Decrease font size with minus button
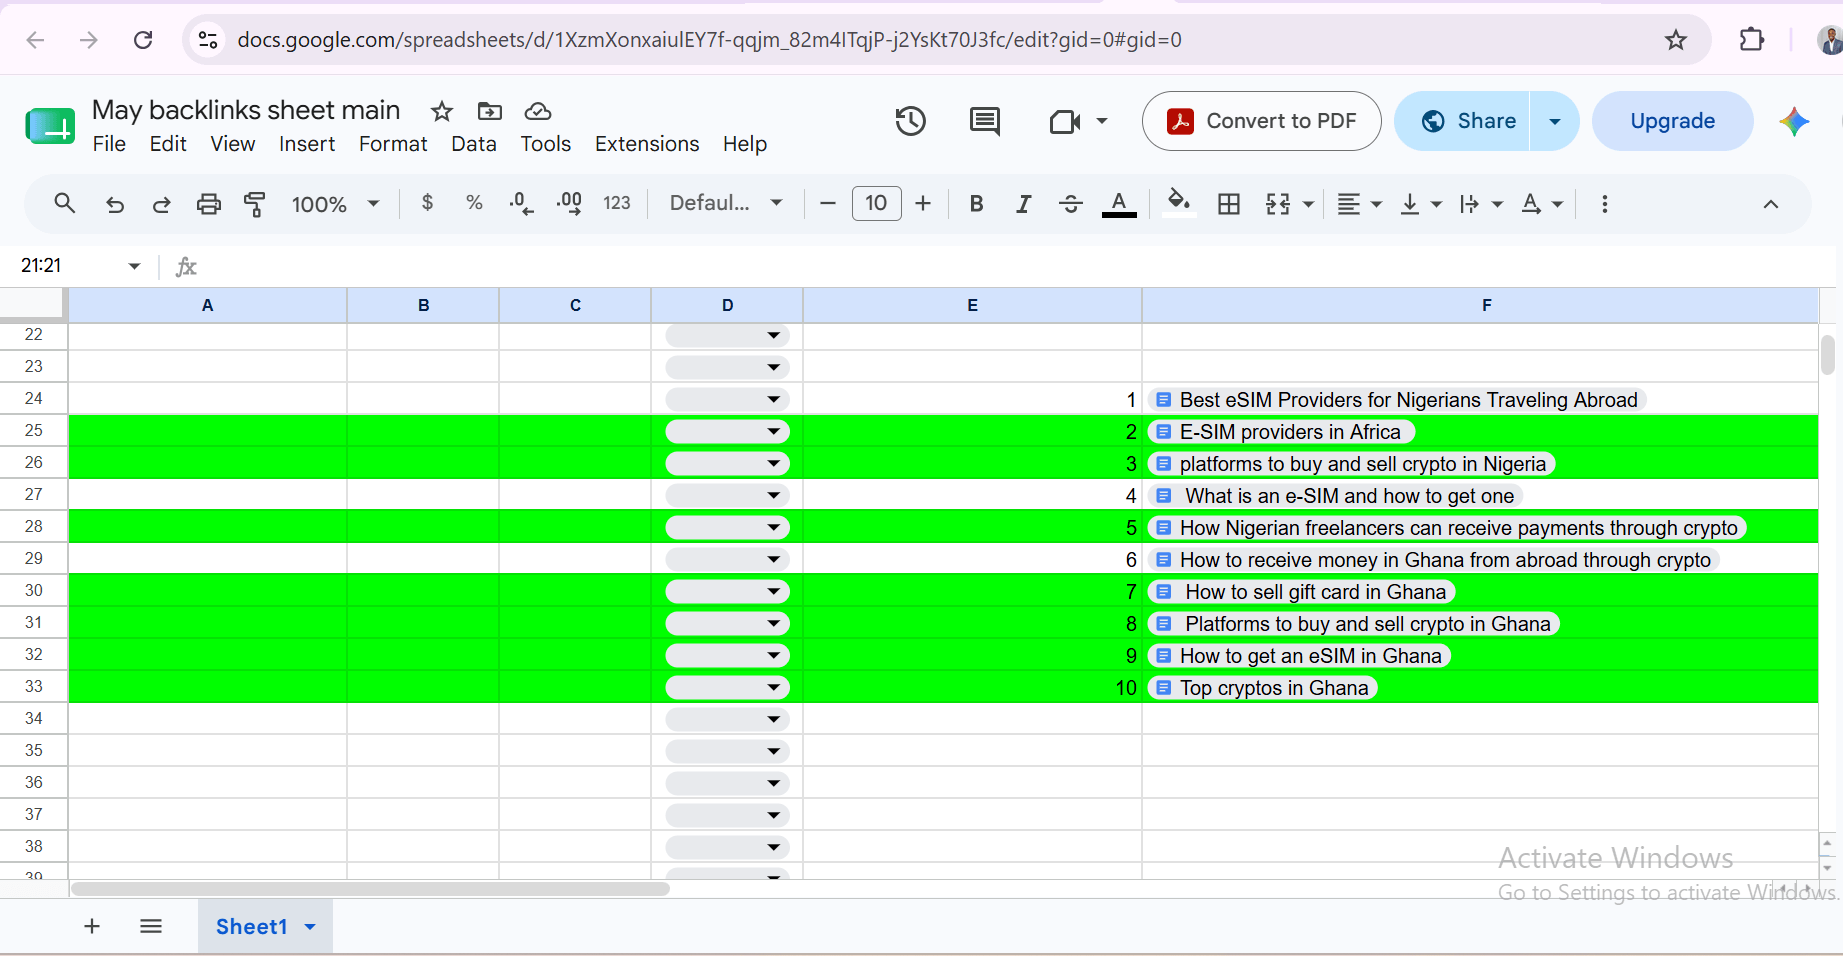Viewport: 1843px width, 956px height. click(x=827, y=204)
